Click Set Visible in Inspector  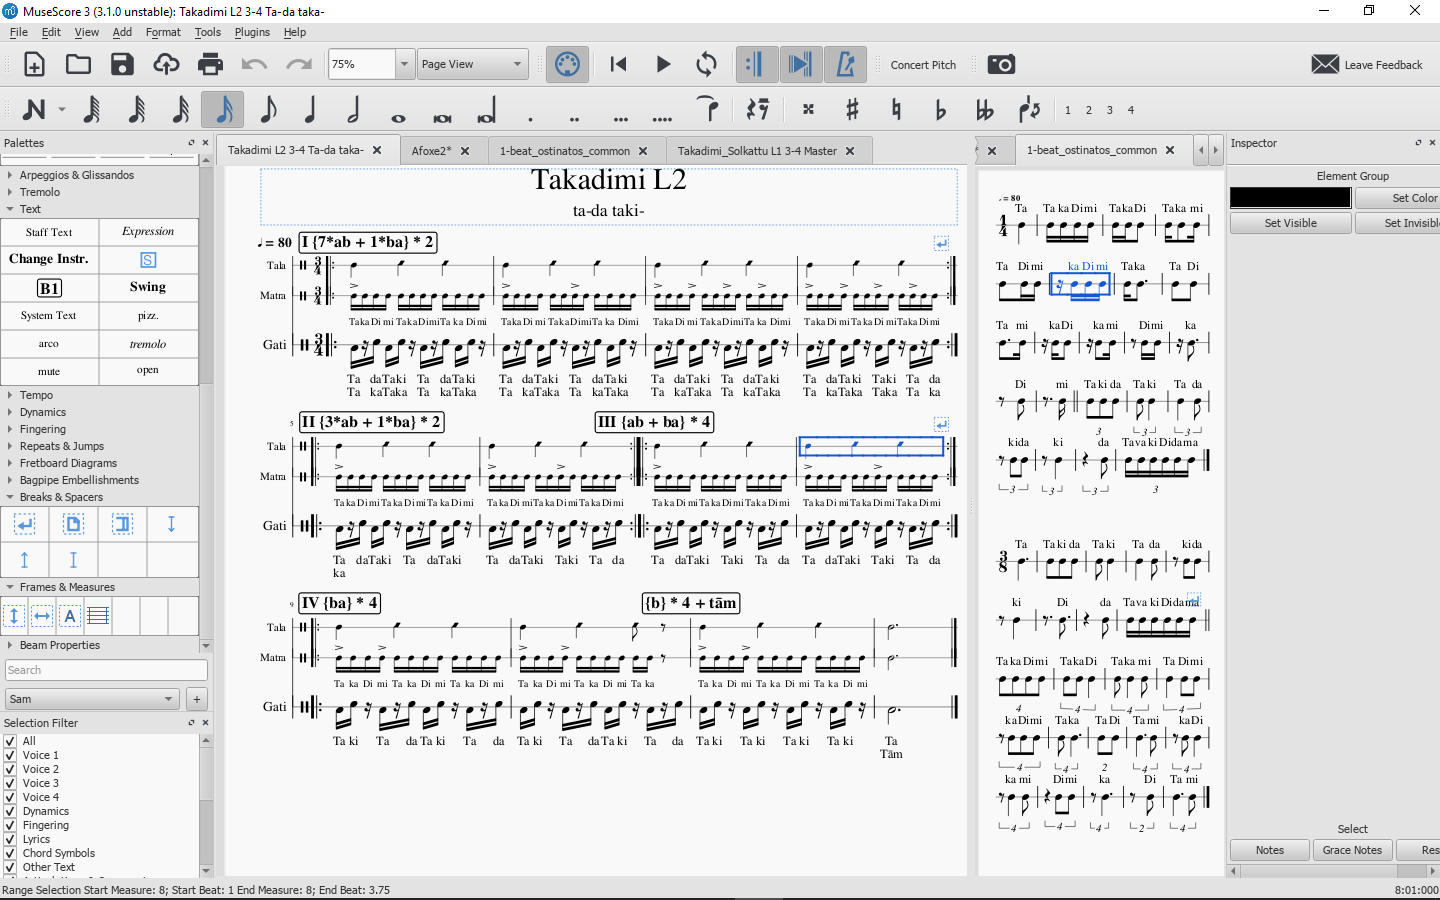click(1290, 223)
